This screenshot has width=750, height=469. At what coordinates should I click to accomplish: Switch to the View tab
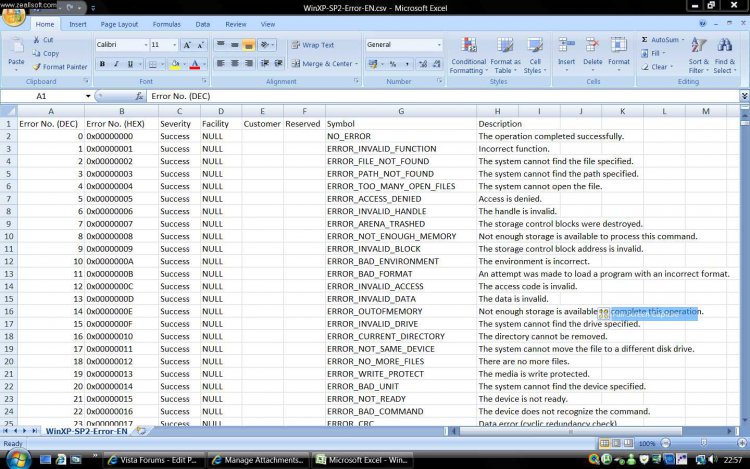(x=267, y=24)
